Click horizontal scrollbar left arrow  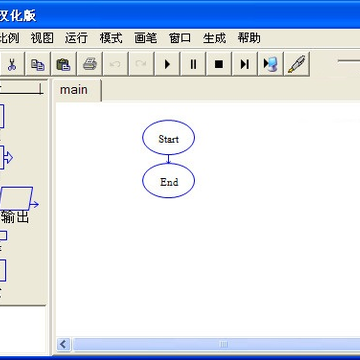tap(63, 344)
